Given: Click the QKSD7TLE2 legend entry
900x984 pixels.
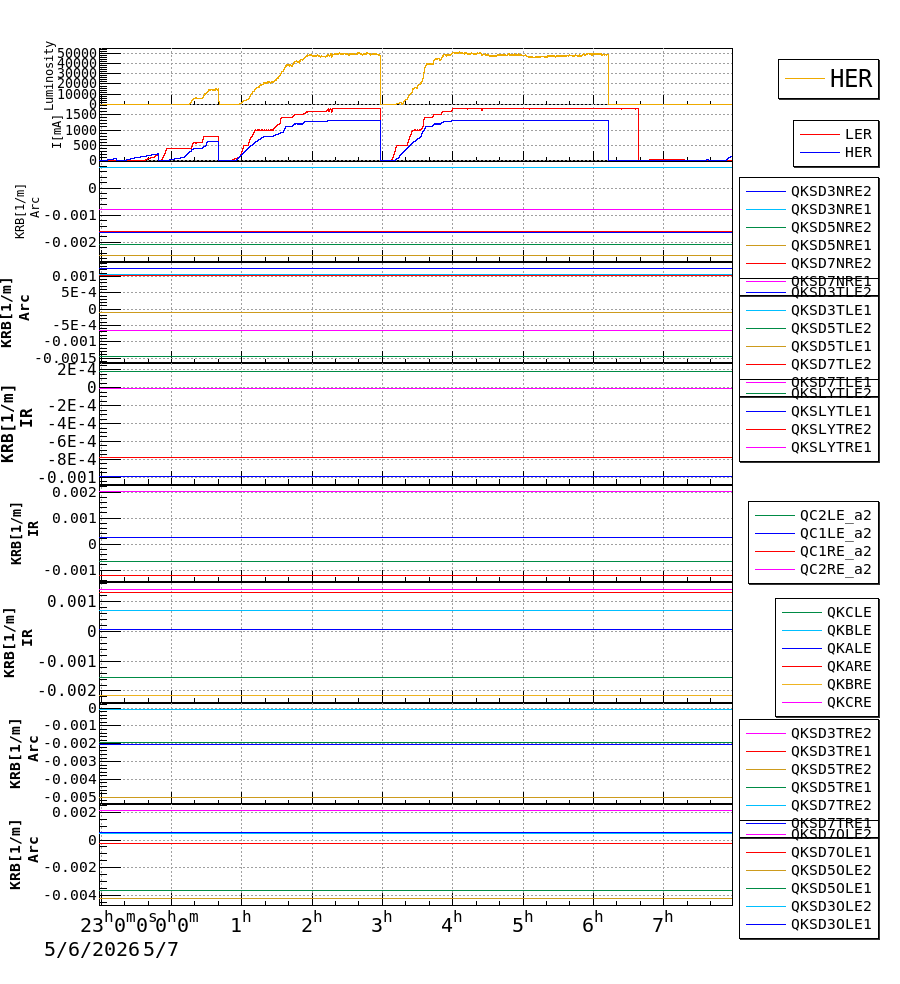Looking at the screenshot, I should (x=808, y=365).
